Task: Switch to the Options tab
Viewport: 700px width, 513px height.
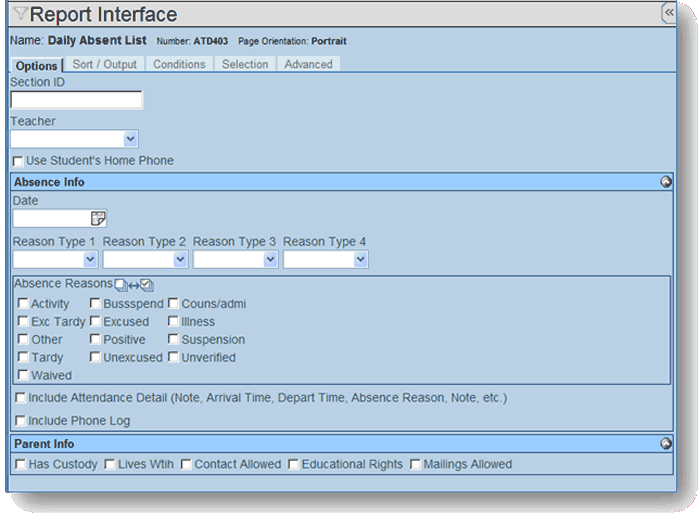Action: 37,66
